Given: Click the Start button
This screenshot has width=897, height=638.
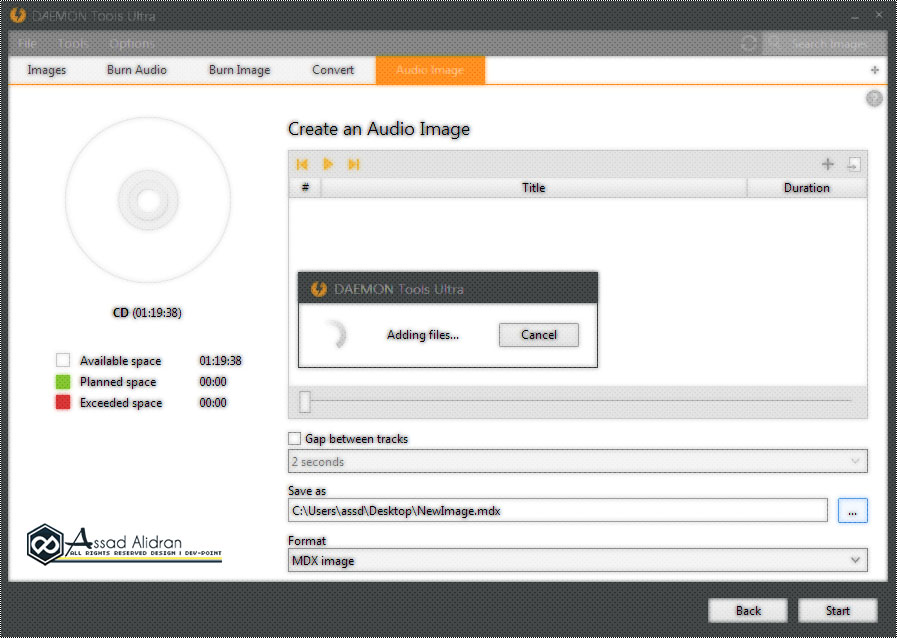Looking at the screenshot, I should tap(838, 611).
